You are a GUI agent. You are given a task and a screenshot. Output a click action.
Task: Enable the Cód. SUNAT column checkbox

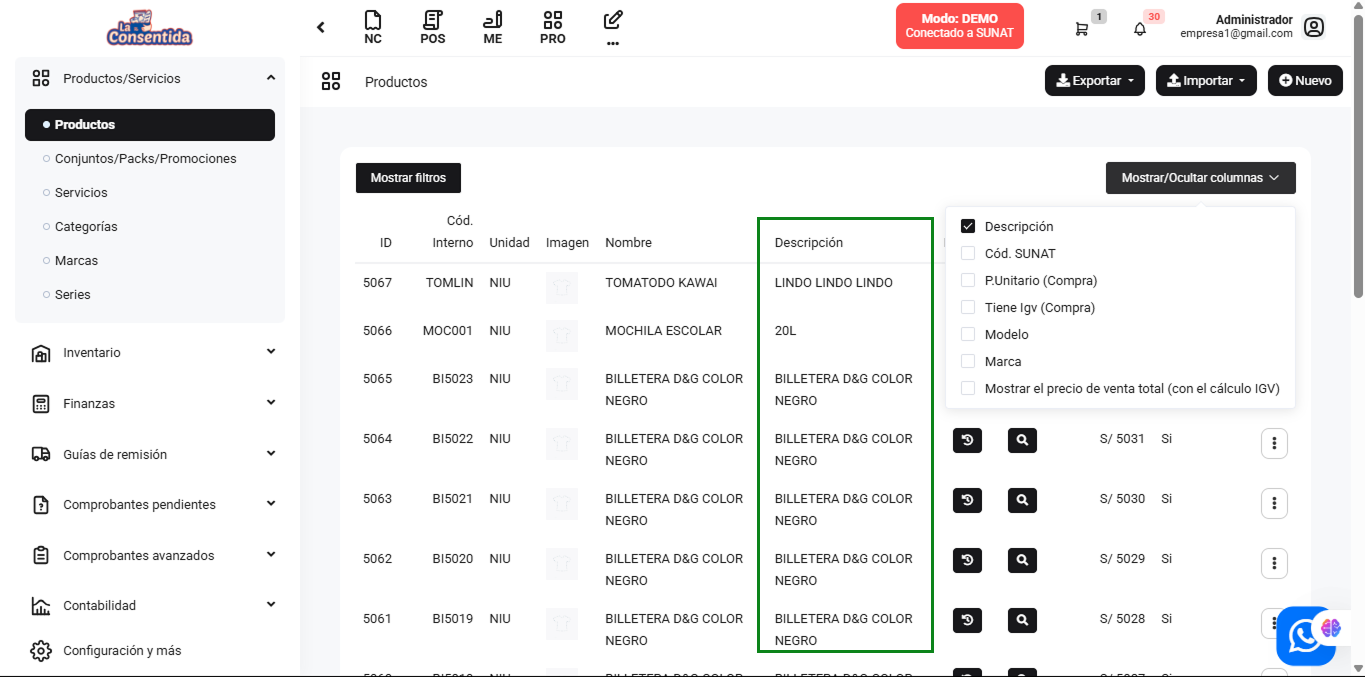[968, 253]
